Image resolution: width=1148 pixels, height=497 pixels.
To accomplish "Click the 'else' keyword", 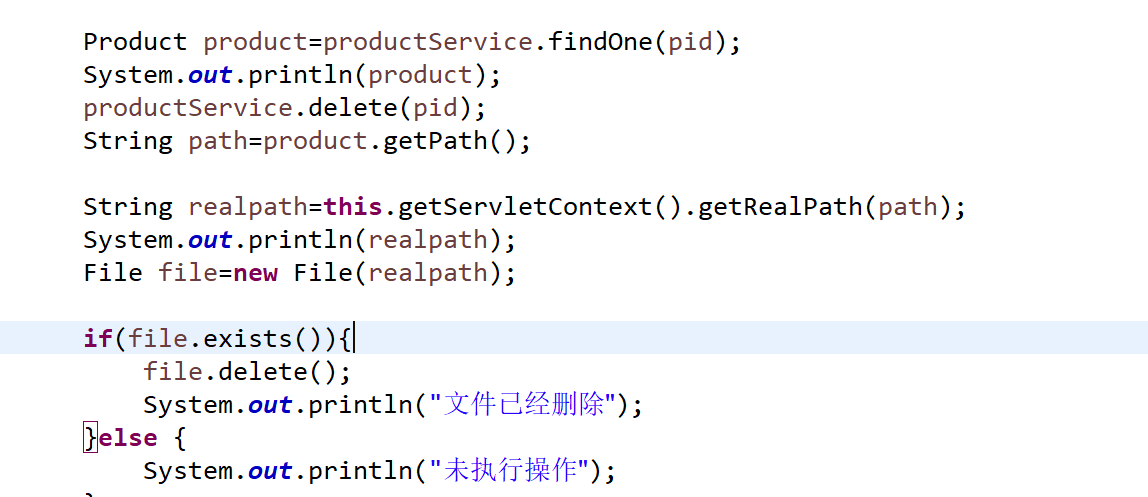I will coord(128,438).
